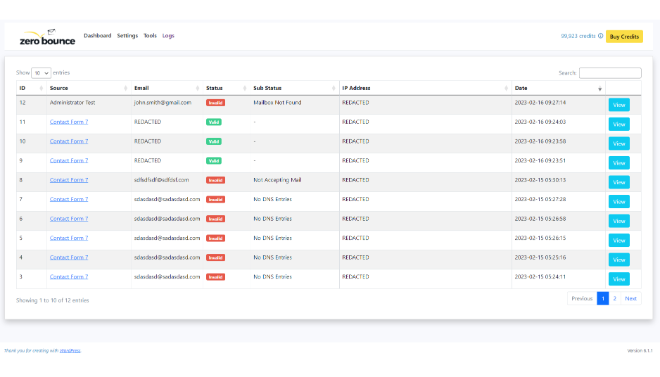Open the Tools menu item
The height and width of the screenshot is (377, 660).
coord(150,36)
